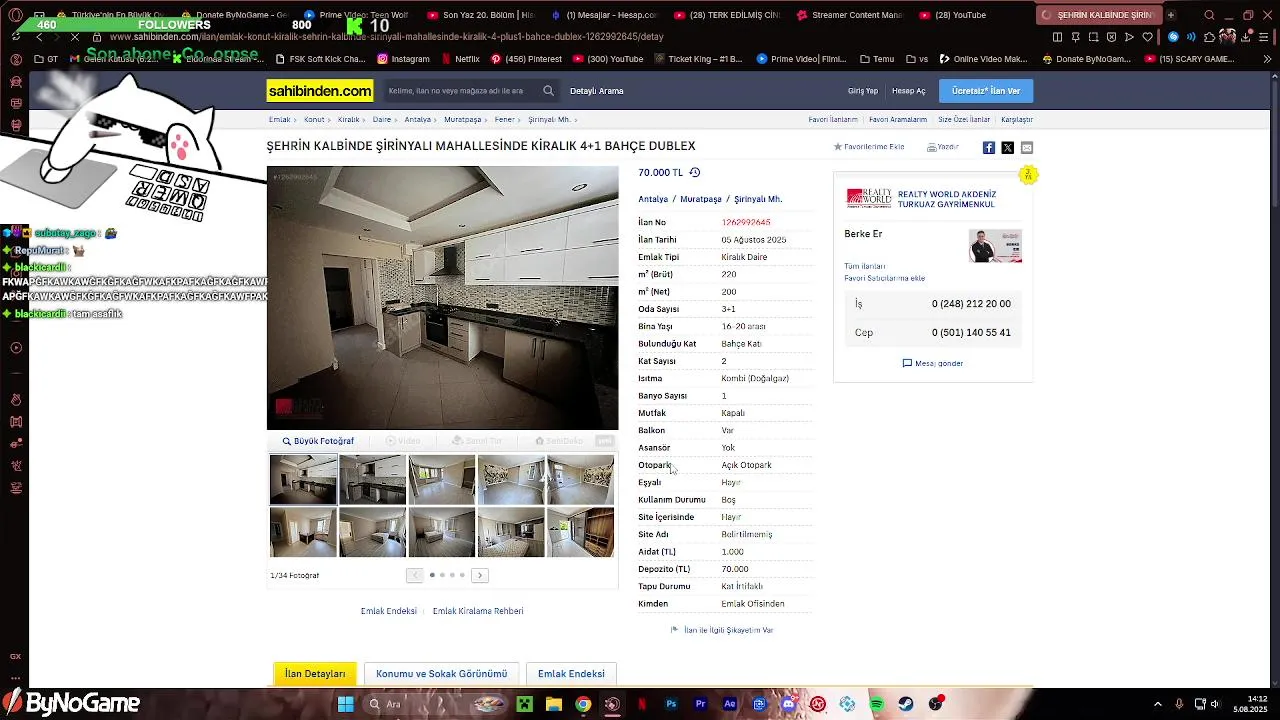Open Spotify from the taskbar
The height and width of the screenshot is (720, 1280).
[x=877, y=704]
